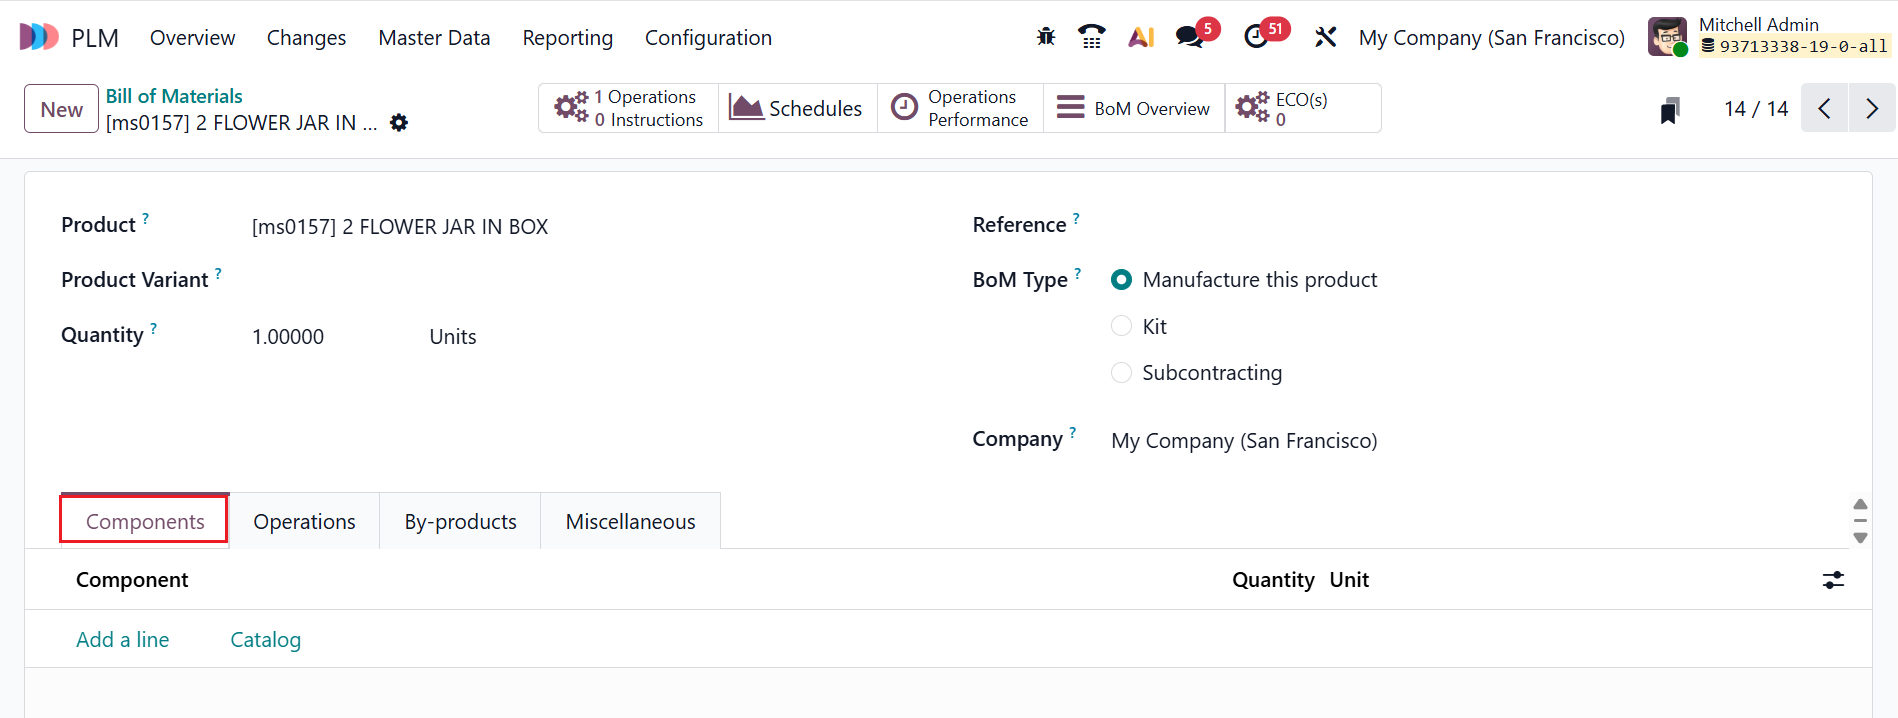Go to the next record arrow
Screen dimensions: 1898x718
[x=1872, y=108]
